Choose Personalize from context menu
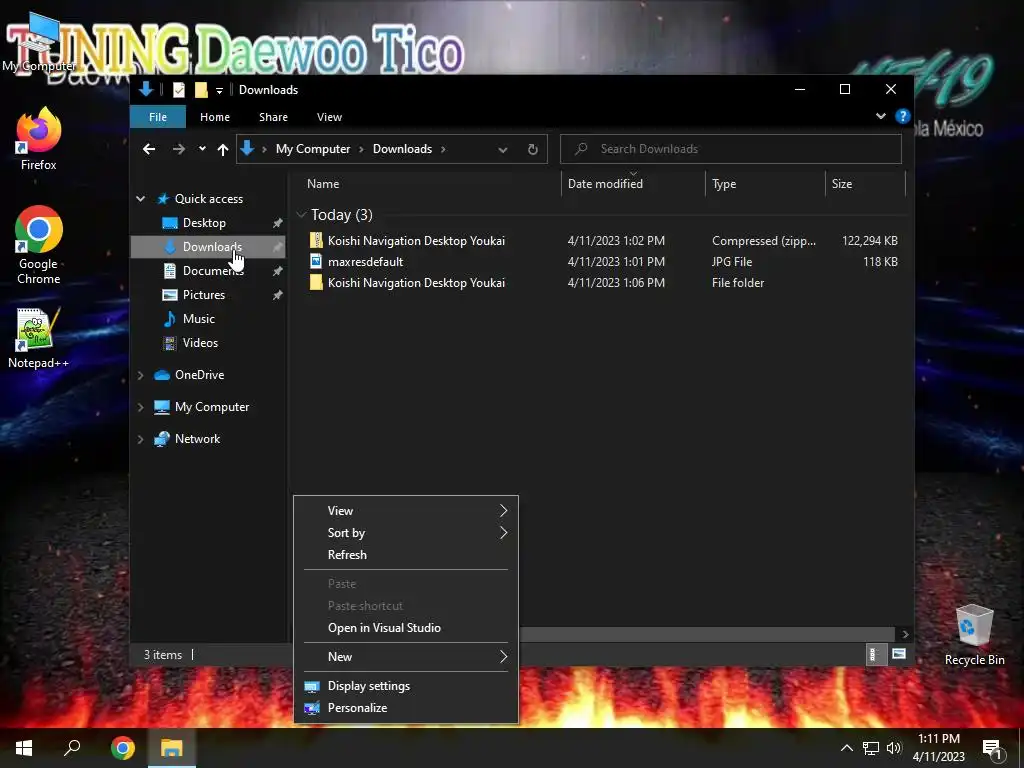Screen dimensions: 1024x768 [406, 708]
